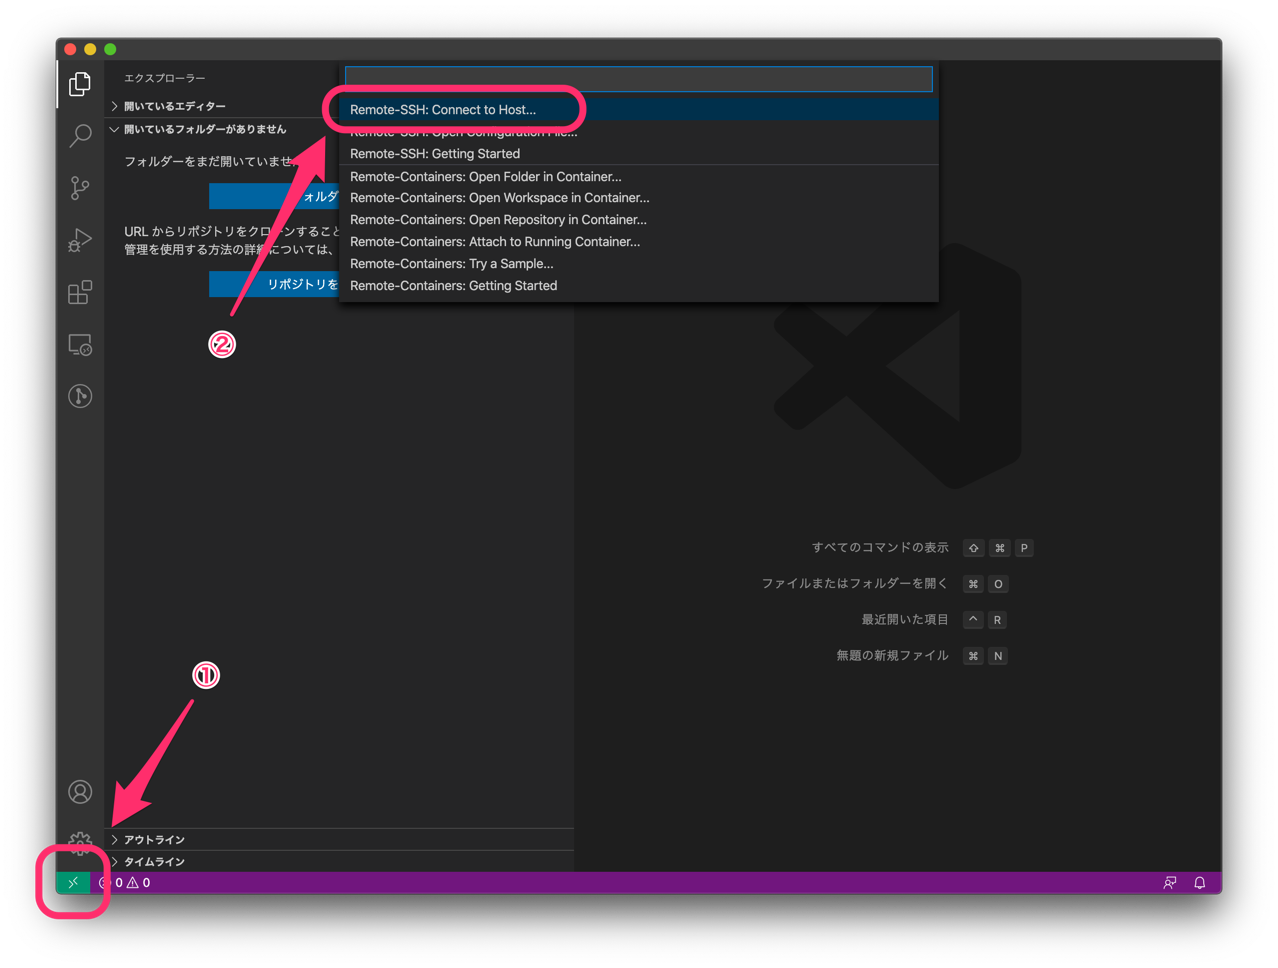Open the Manage gear icon
The width and height of the screenshot is (1278, 968).
click(80, 842)
